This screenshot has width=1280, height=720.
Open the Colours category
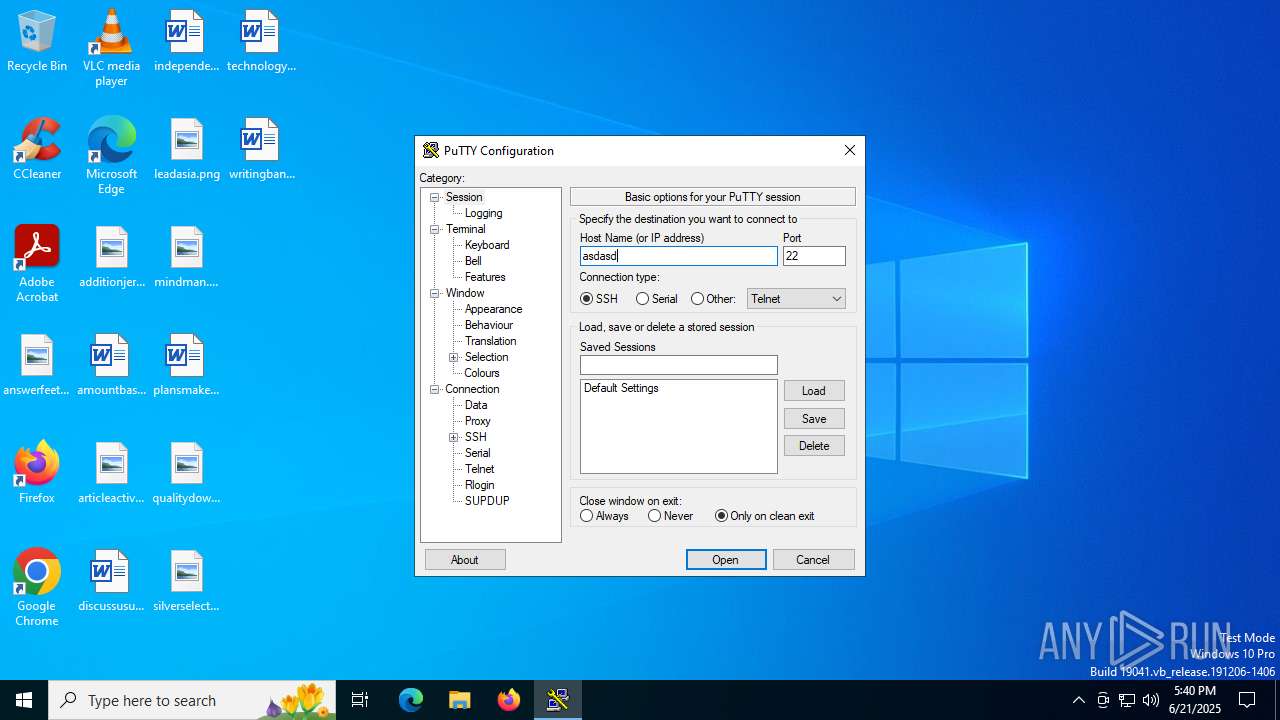482,373
